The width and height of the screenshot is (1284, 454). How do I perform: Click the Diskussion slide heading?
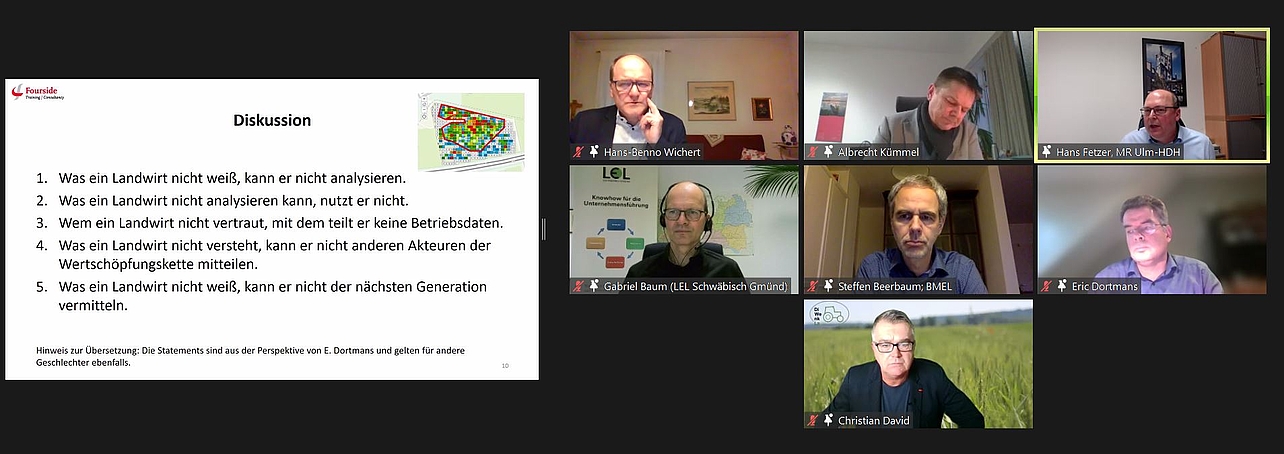coord(272,120)
